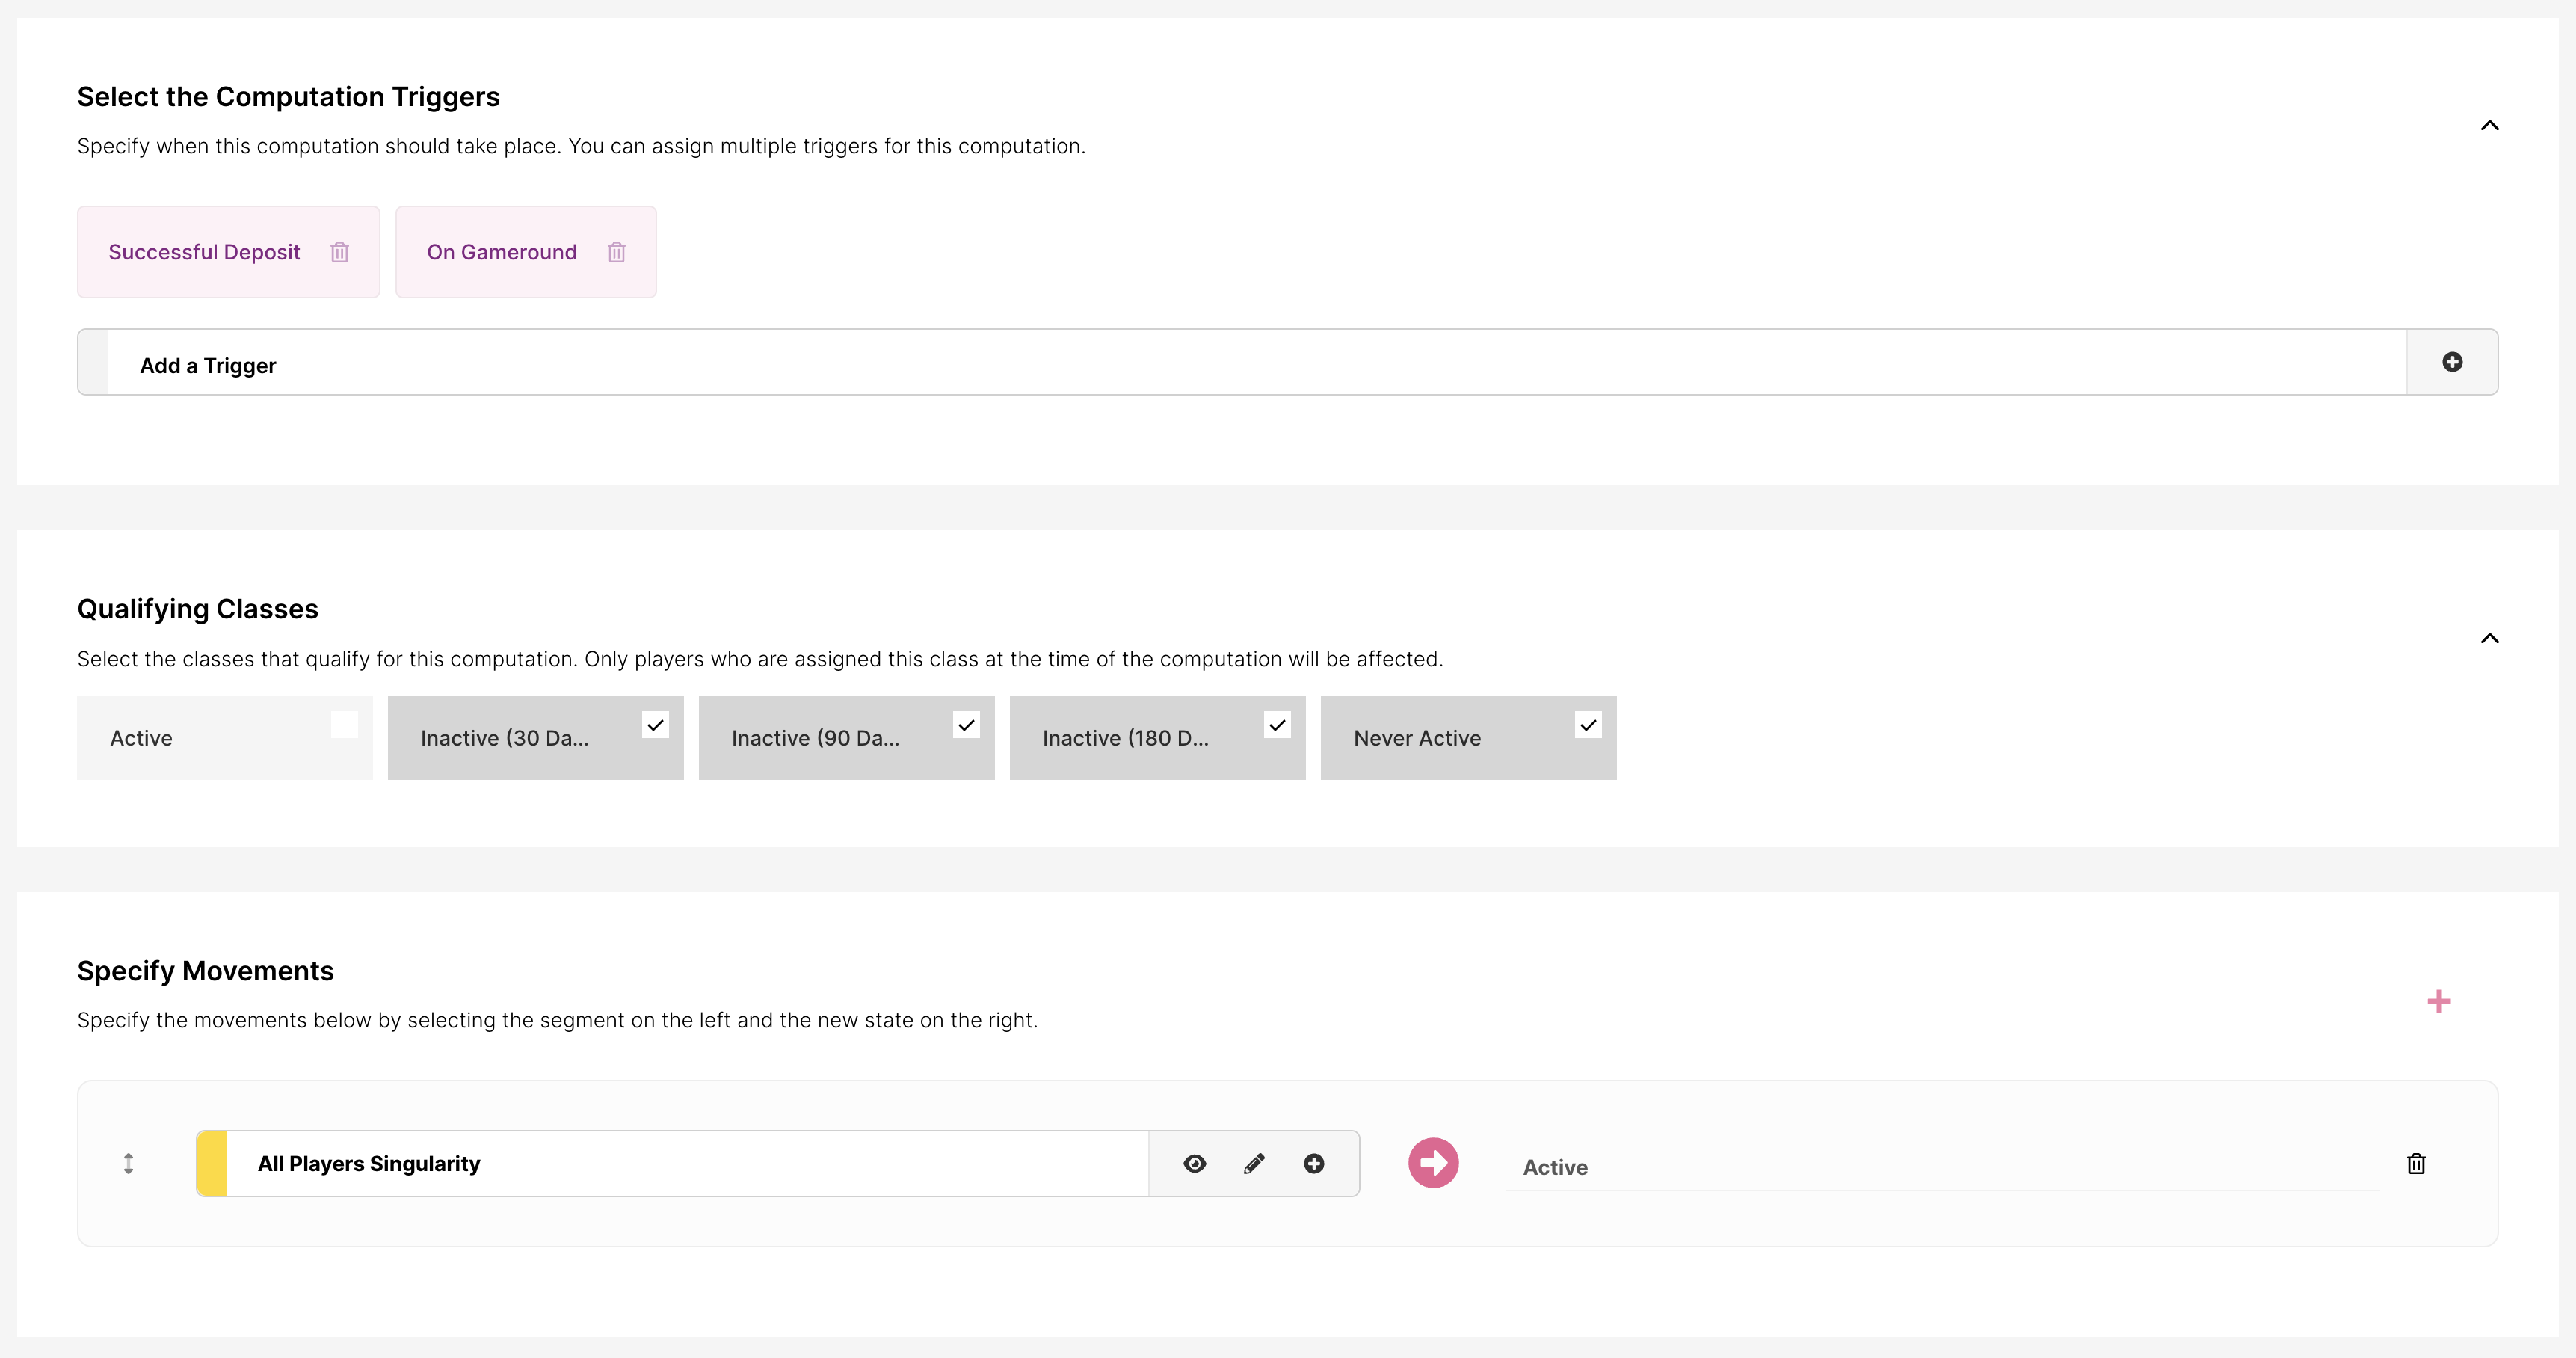Select the All Players Singularity segment field
Screen dimensions: 2576x1358
688,1163
